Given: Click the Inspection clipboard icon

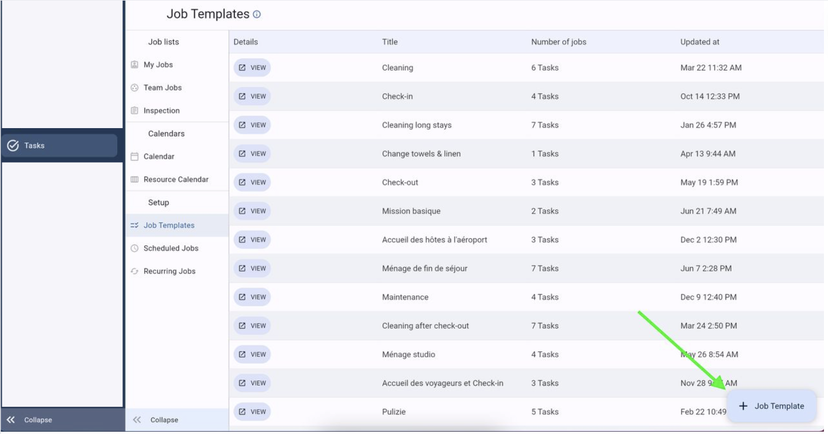Looking at the screenshot, I should 134,110.
